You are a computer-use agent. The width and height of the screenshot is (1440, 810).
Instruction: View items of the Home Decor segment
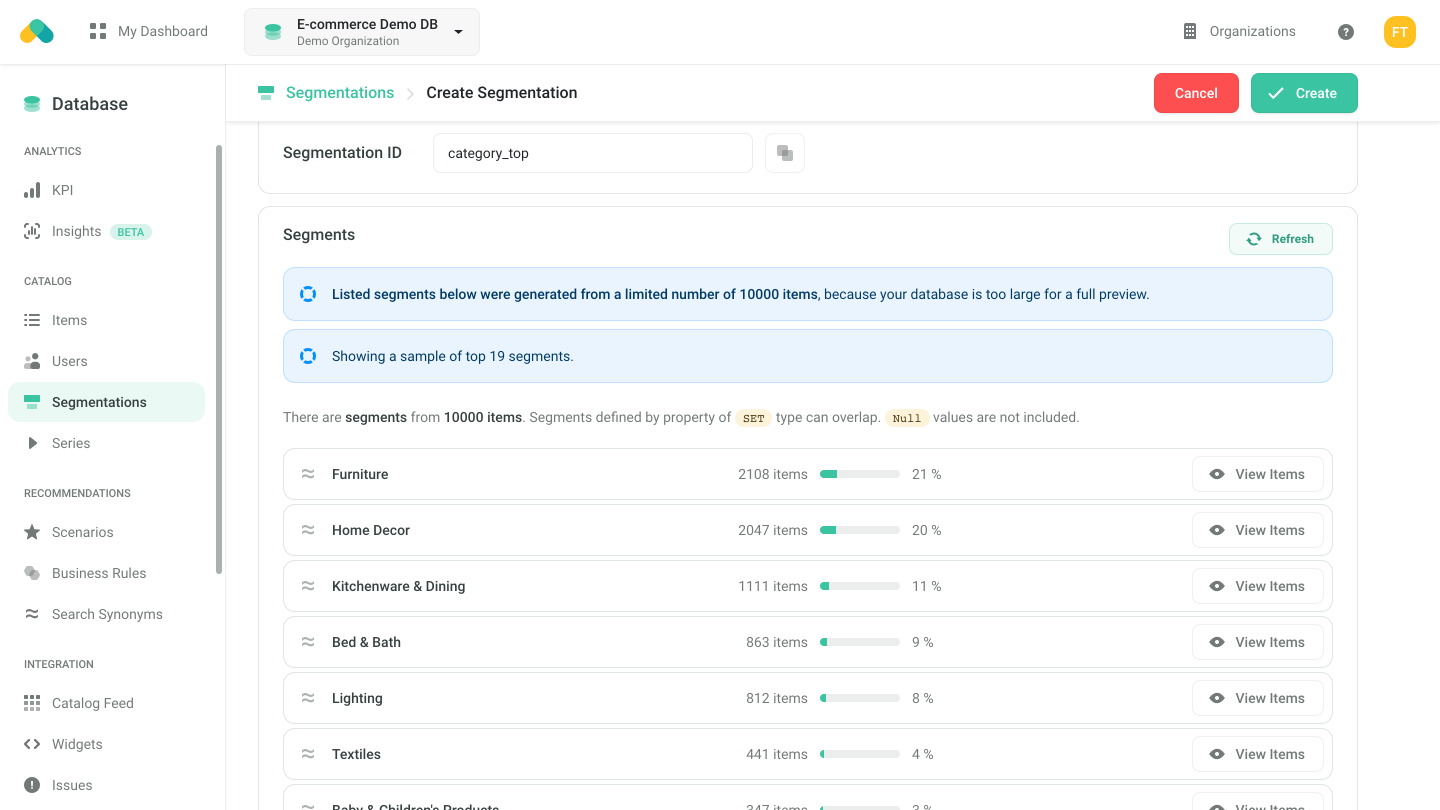tap(1257, 530)
